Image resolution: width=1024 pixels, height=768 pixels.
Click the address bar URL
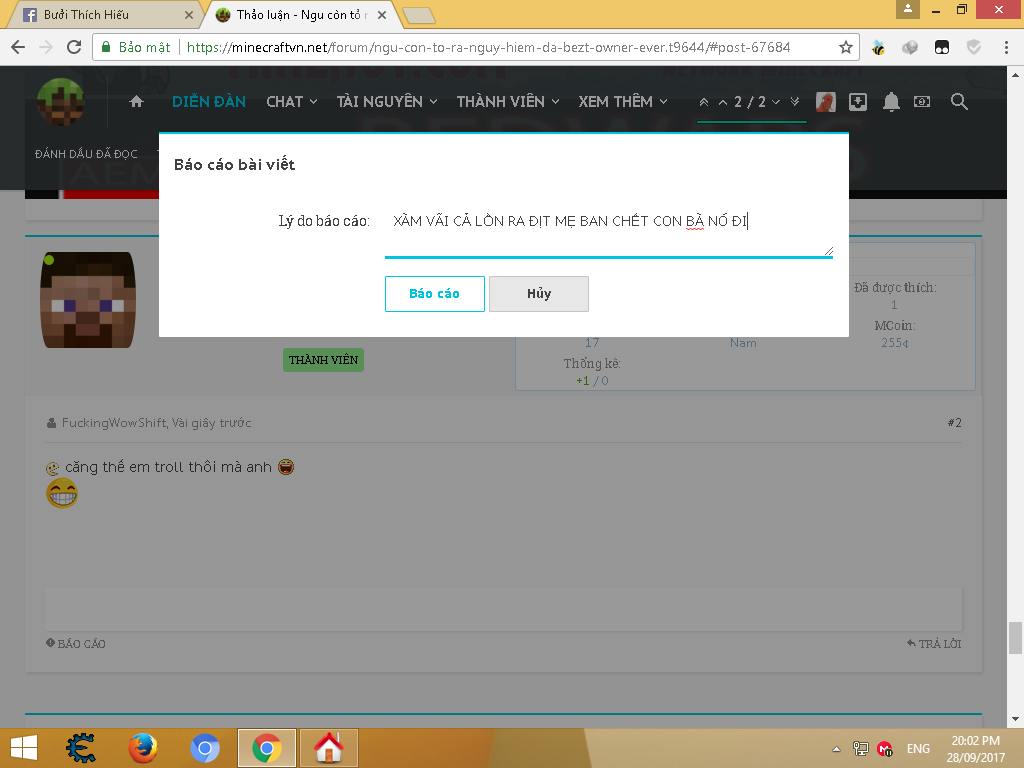tap(488, 47)
